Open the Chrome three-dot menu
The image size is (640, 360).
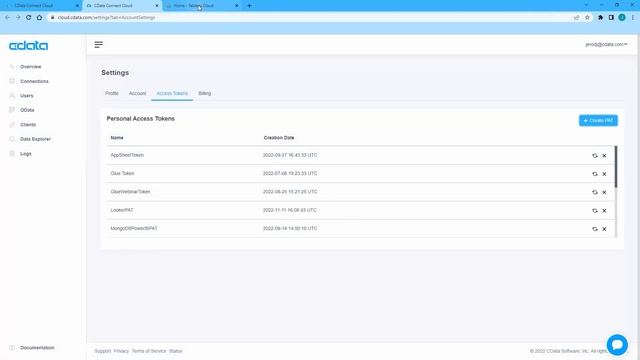click(633, 18)
